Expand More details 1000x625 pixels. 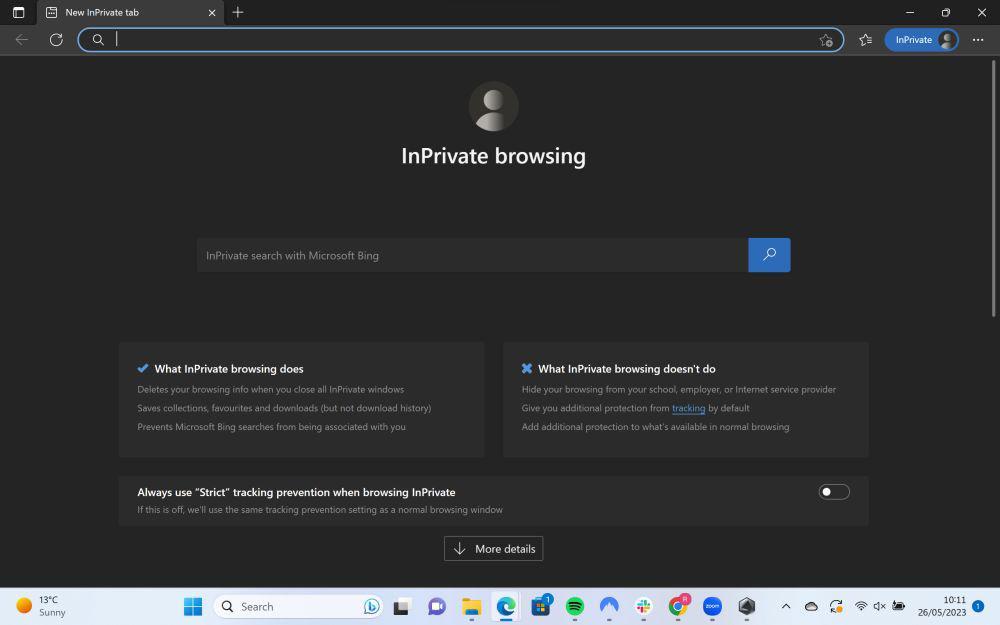pyautogui.click(x=494, y=548)
